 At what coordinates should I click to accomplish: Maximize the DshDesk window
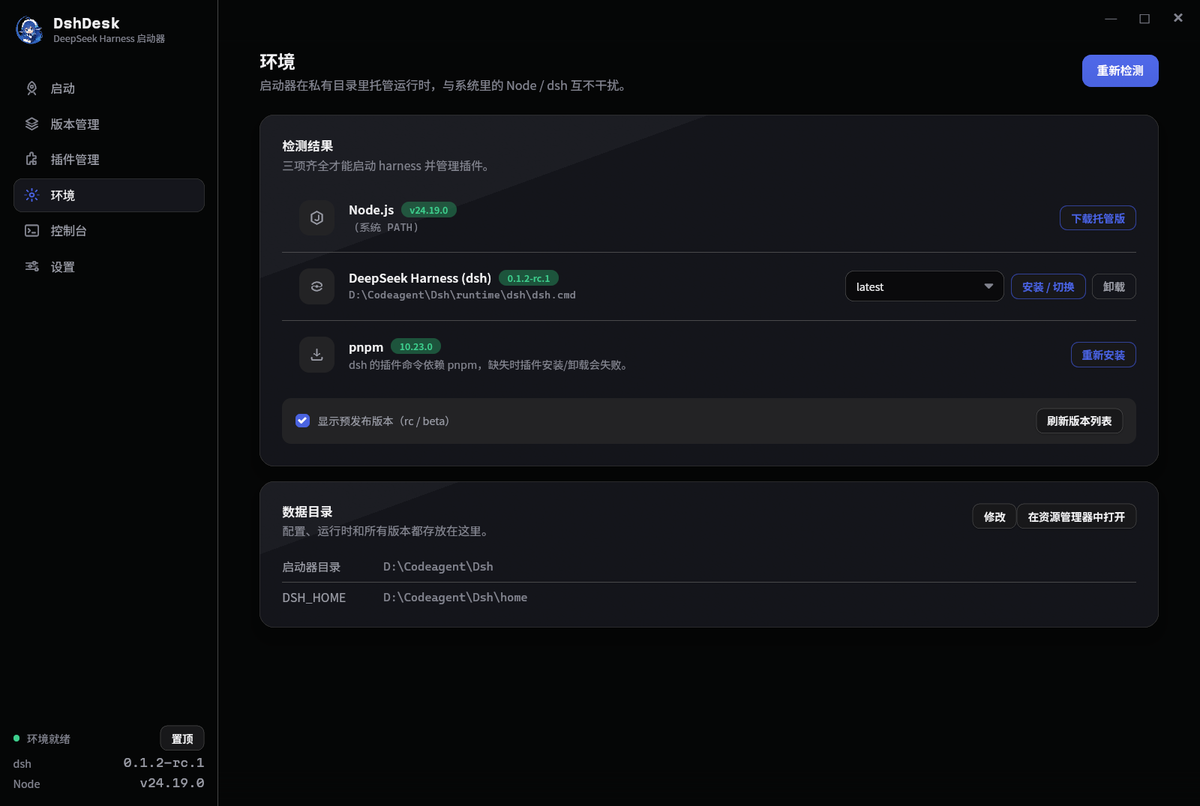[1144, 18]
